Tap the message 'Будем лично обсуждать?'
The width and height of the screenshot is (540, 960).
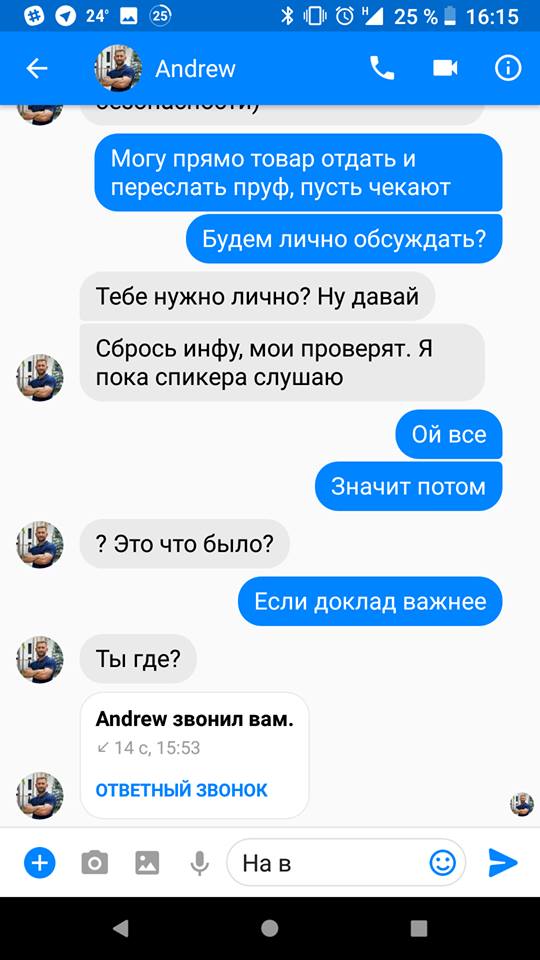[x=344, y=239]
